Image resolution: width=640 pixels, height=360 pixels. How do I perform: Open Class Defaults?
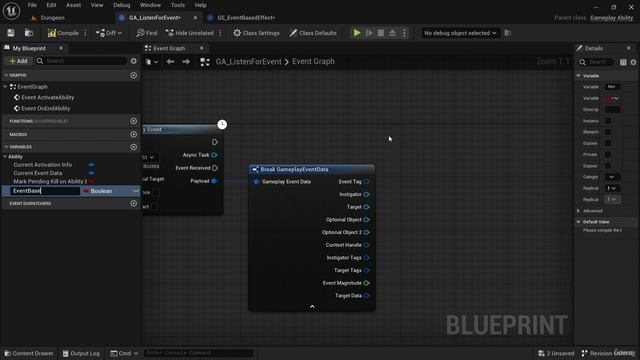(313, 33)
